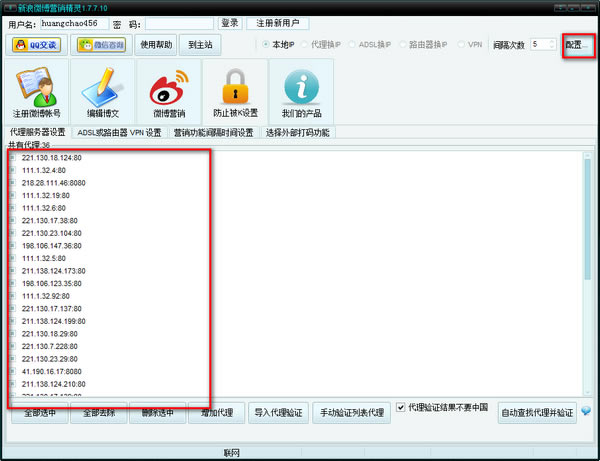600x461 pixels.
Task: Click the QQ交谈 penguin chat button
Action: coord(36,45)
